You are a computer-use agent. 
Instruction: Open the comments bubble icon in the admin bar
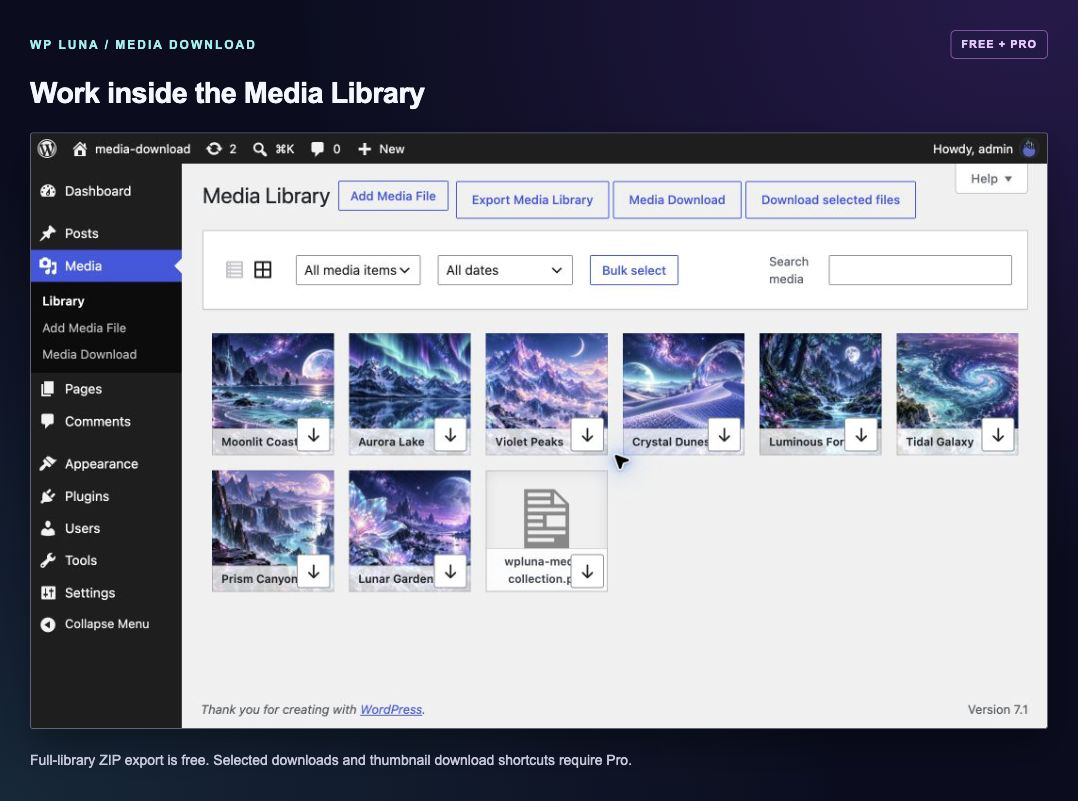(x=317, y=149)
